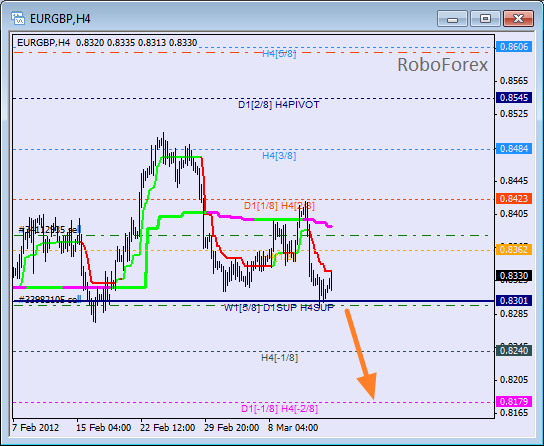This screenshot has width=544, height=446.
Task: Click the 15 Feb 04:00 time label
Action: (x=103, y=428)
